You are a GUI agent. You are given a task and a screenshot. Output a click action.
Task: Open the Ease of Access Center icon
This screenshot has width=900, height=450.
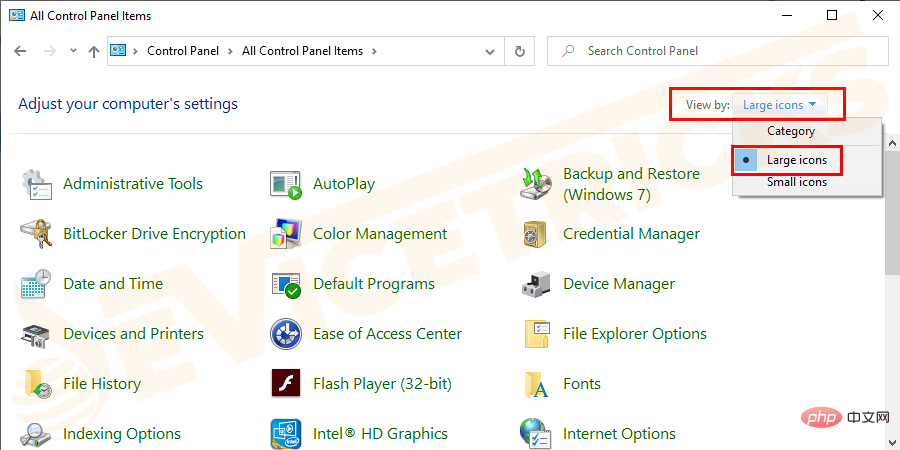click(286, 334)
